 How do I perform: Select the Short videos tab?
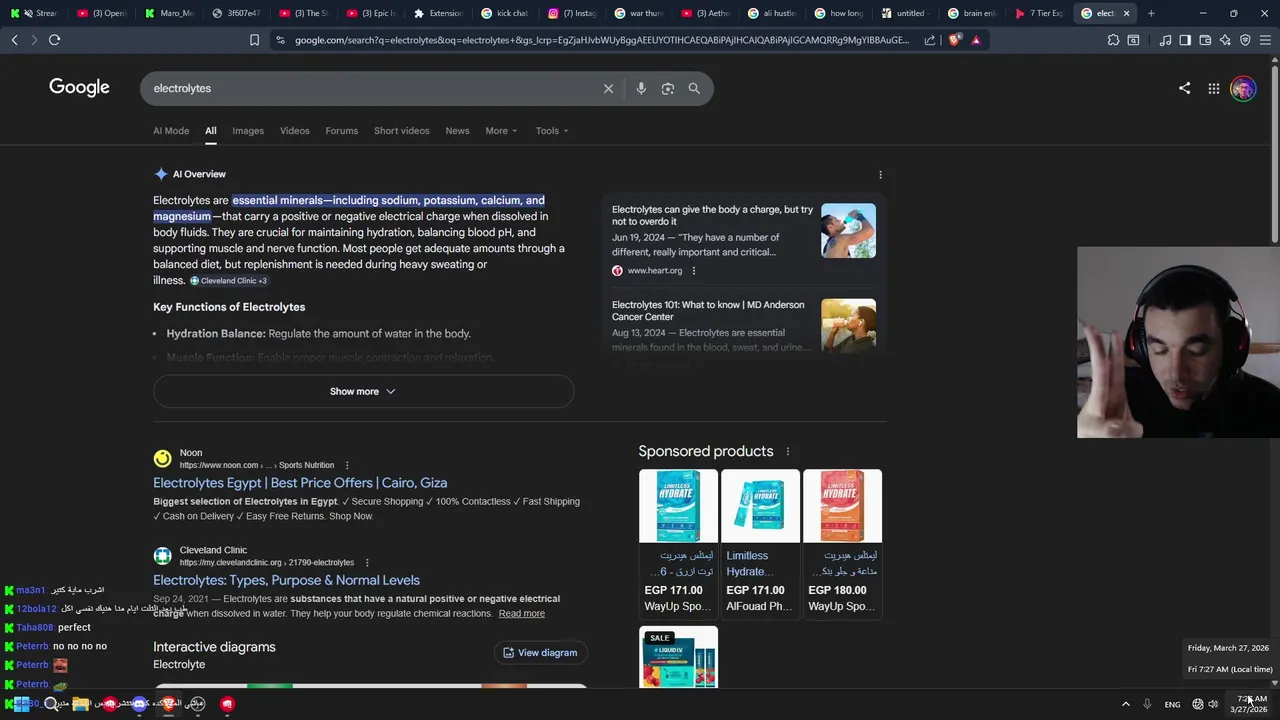click(x=401, y=131)
